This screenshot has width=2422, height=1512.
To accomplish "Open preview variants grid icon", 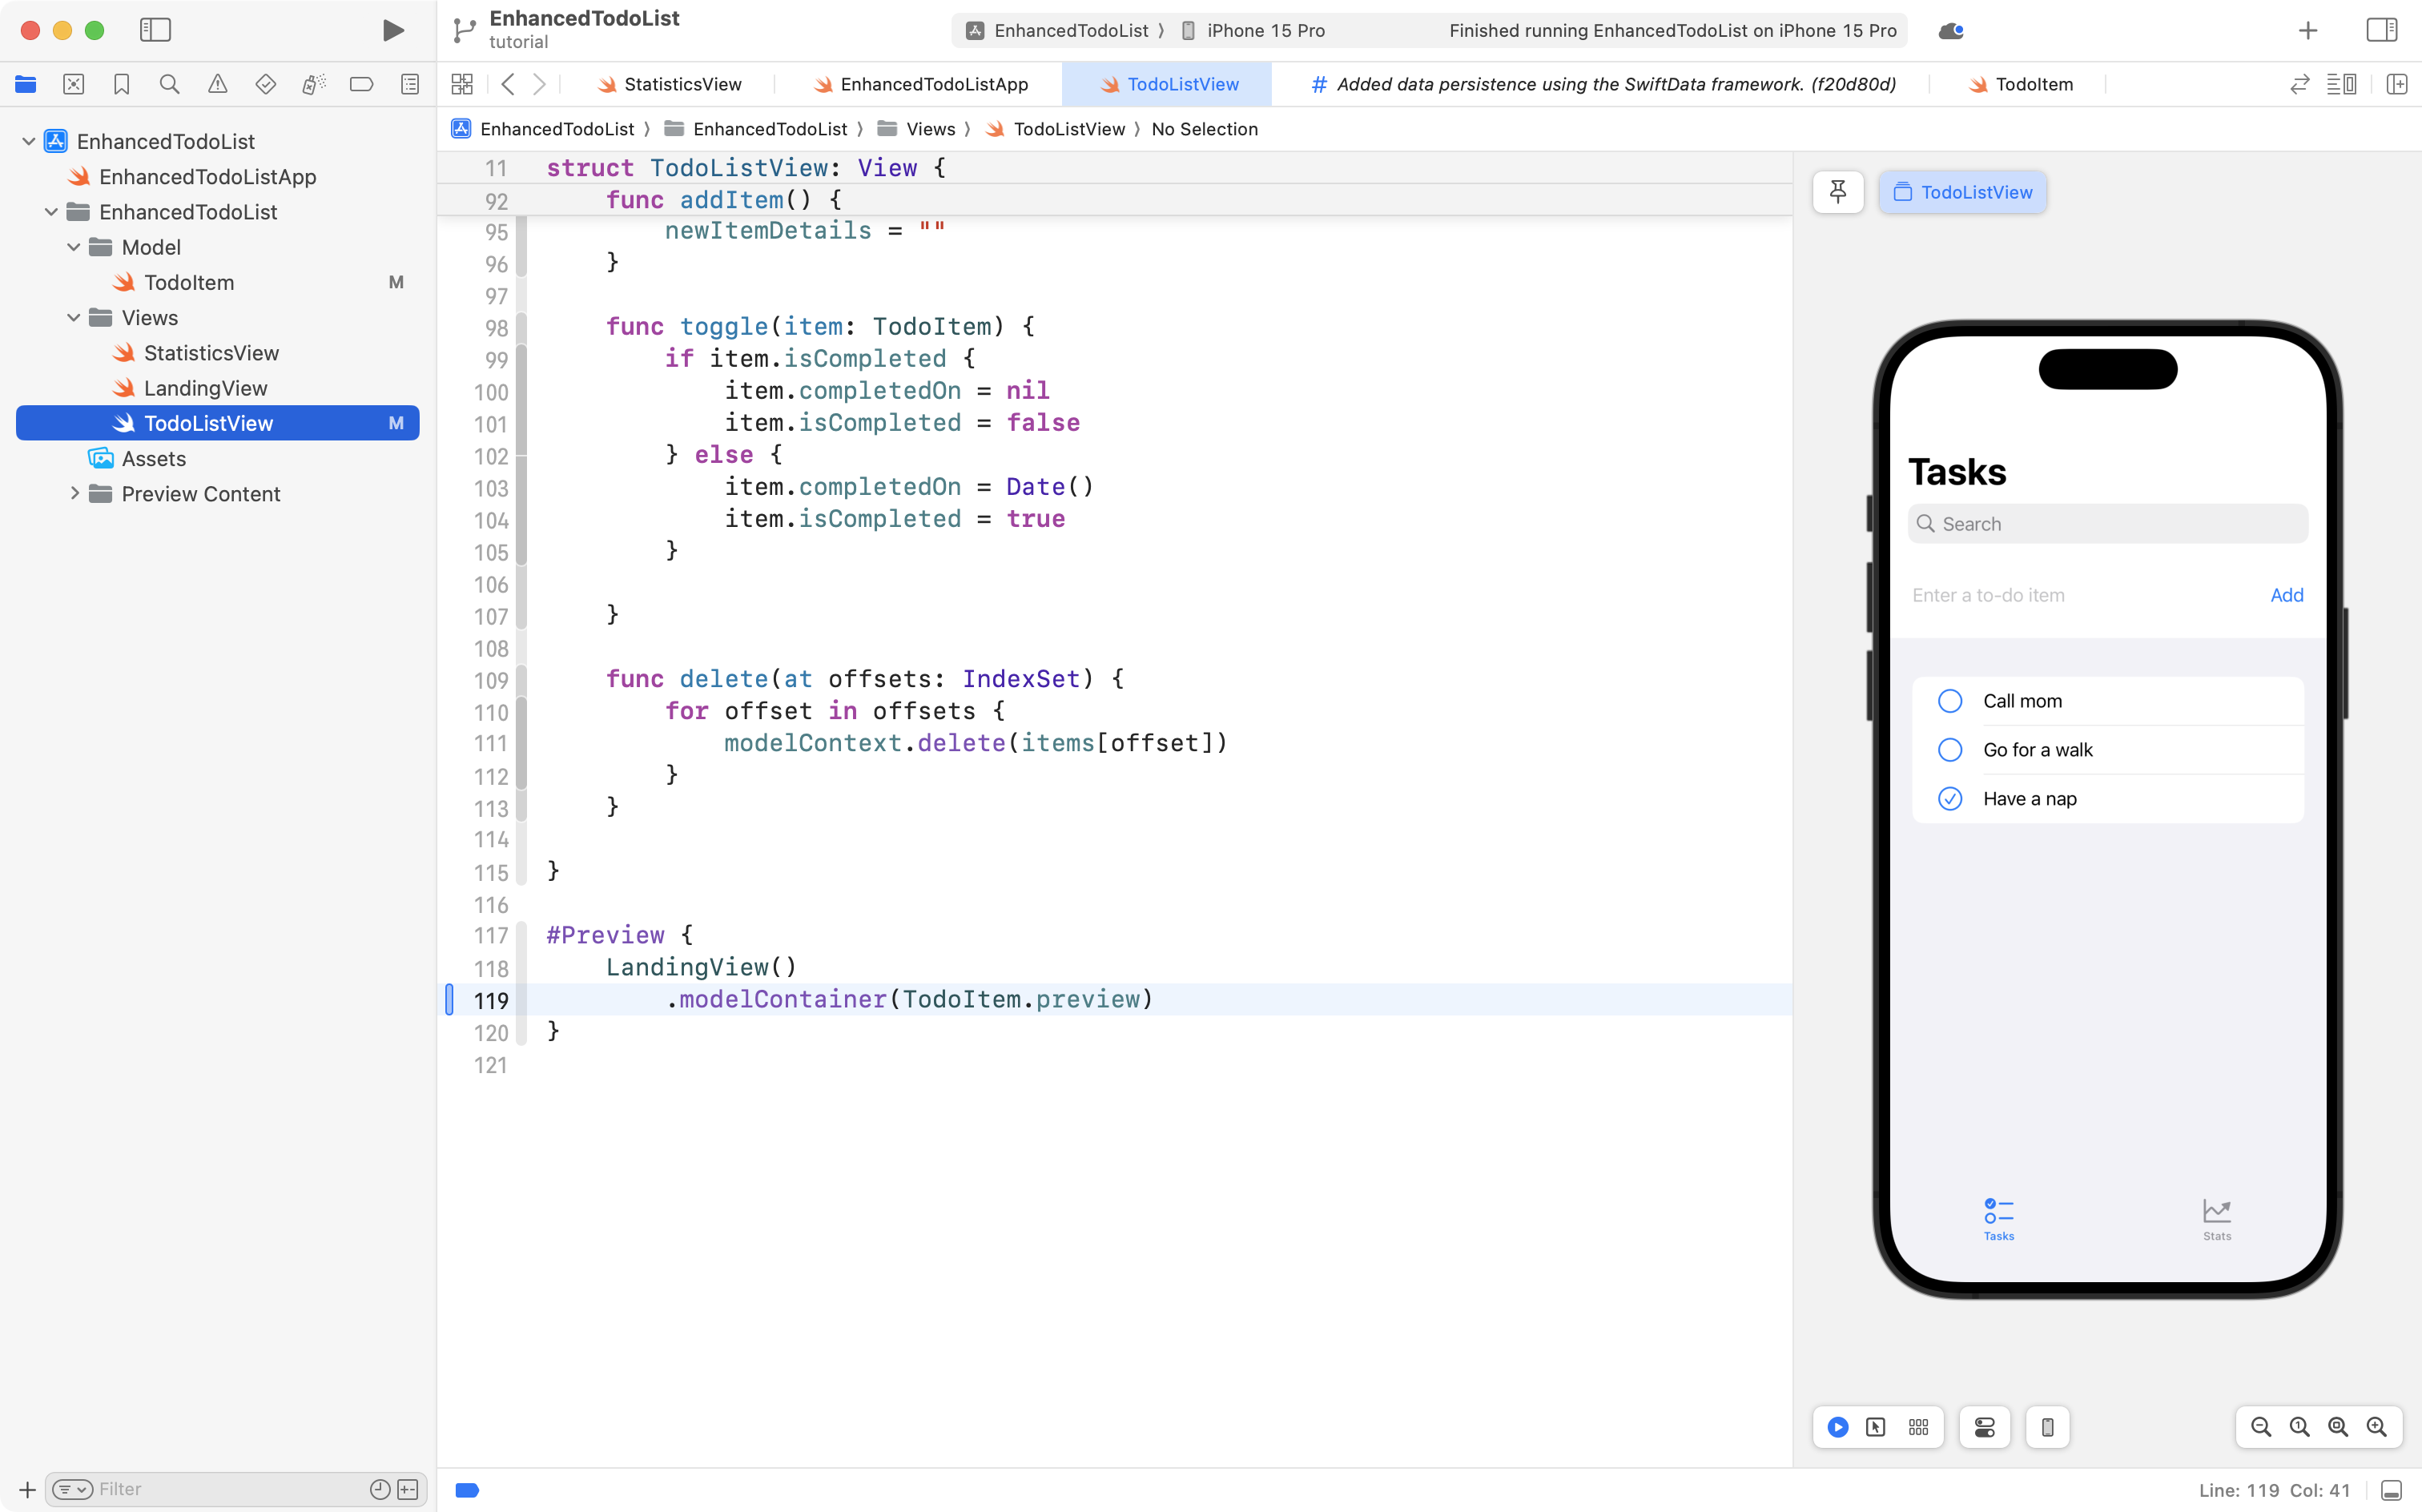I will (x=1918, y=1427).
